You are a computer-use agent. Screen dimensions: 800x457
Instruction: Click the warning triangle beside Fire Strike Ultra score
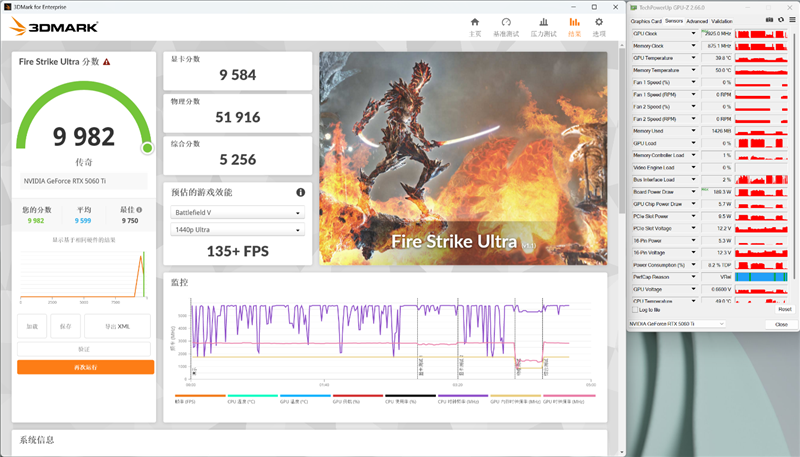tap(107, 61)
